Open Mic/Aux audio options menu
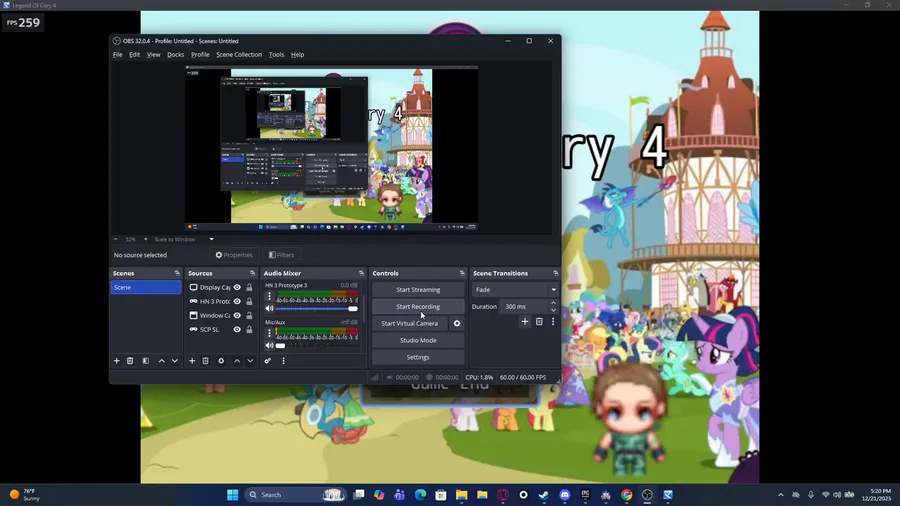The height and width of the screenshot is (506, 900). click(269, 333)
